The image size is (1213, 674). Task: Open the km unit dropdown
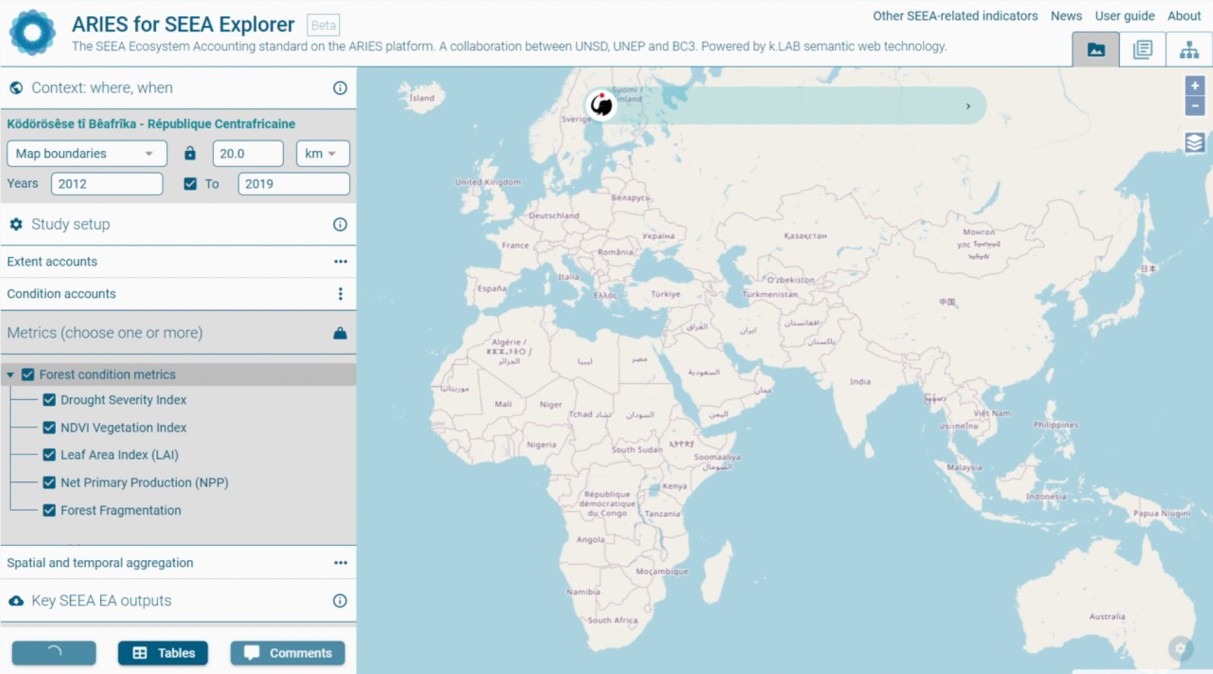point(322,154)
